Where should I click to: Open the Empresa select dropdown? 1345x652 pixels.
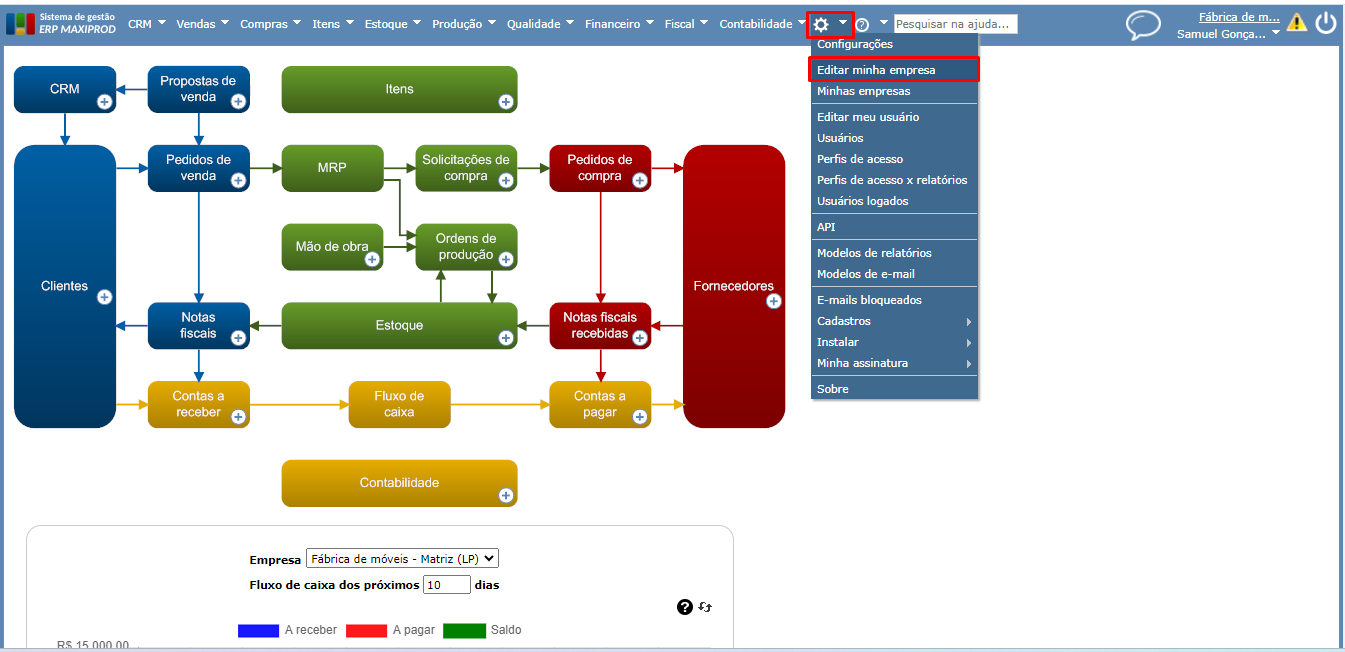[x=402, y=559]
